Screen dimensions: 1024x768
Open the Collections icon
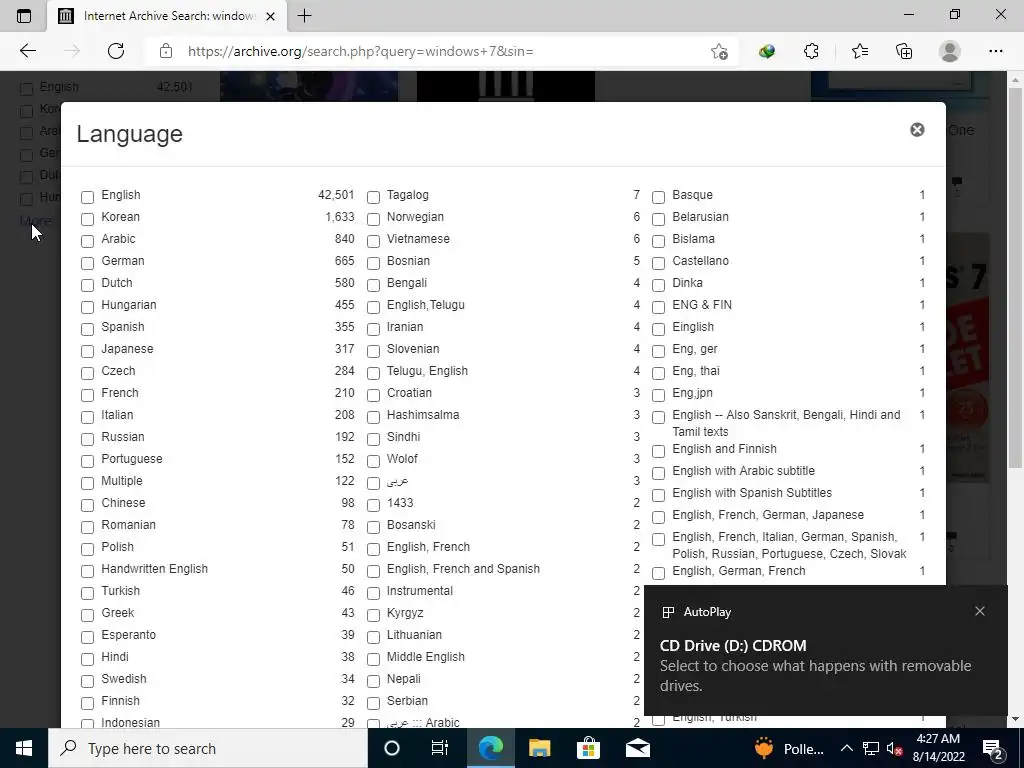point(904,51)
